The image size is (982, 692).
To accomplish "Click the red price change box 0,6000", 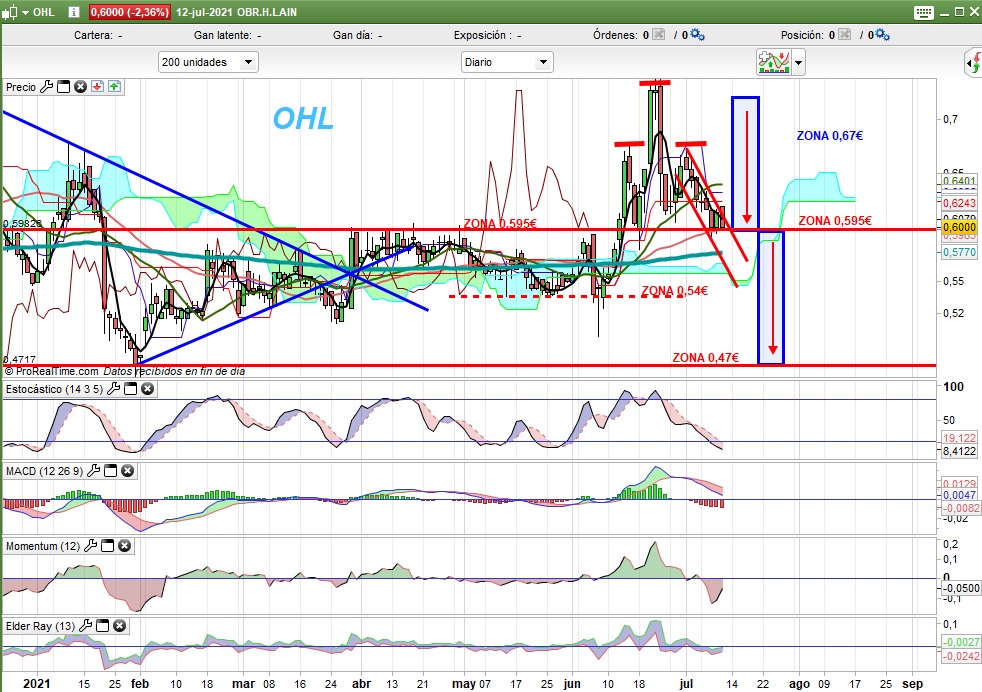I will tap(129, 12).
